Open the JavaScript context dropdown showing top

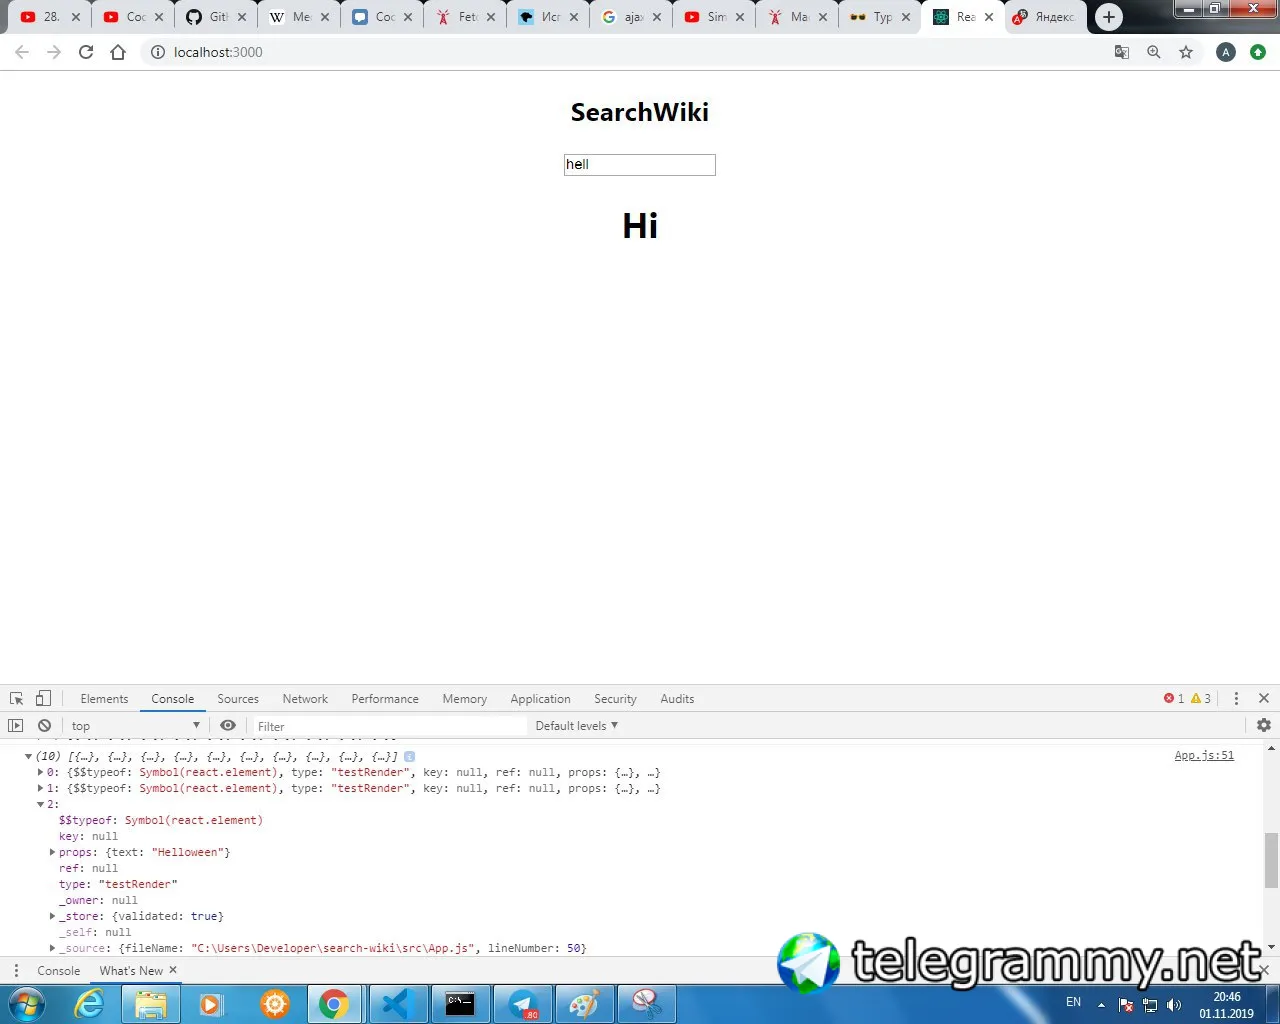[136, 726]
